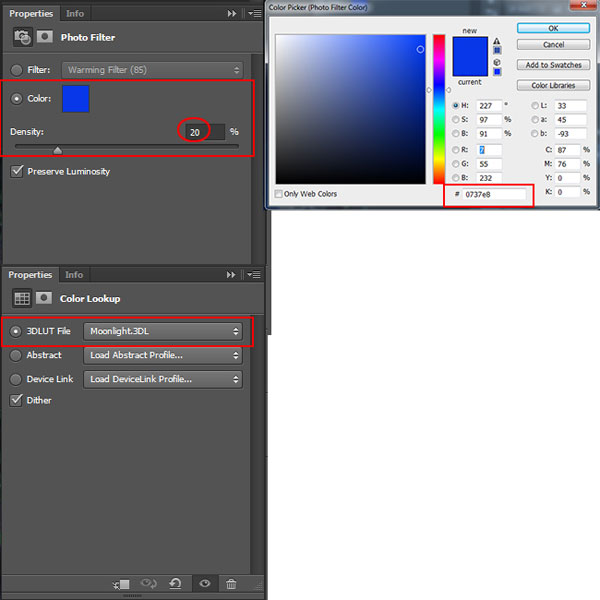Click the Photo Filter adjustment camera icon

point(23,37)
